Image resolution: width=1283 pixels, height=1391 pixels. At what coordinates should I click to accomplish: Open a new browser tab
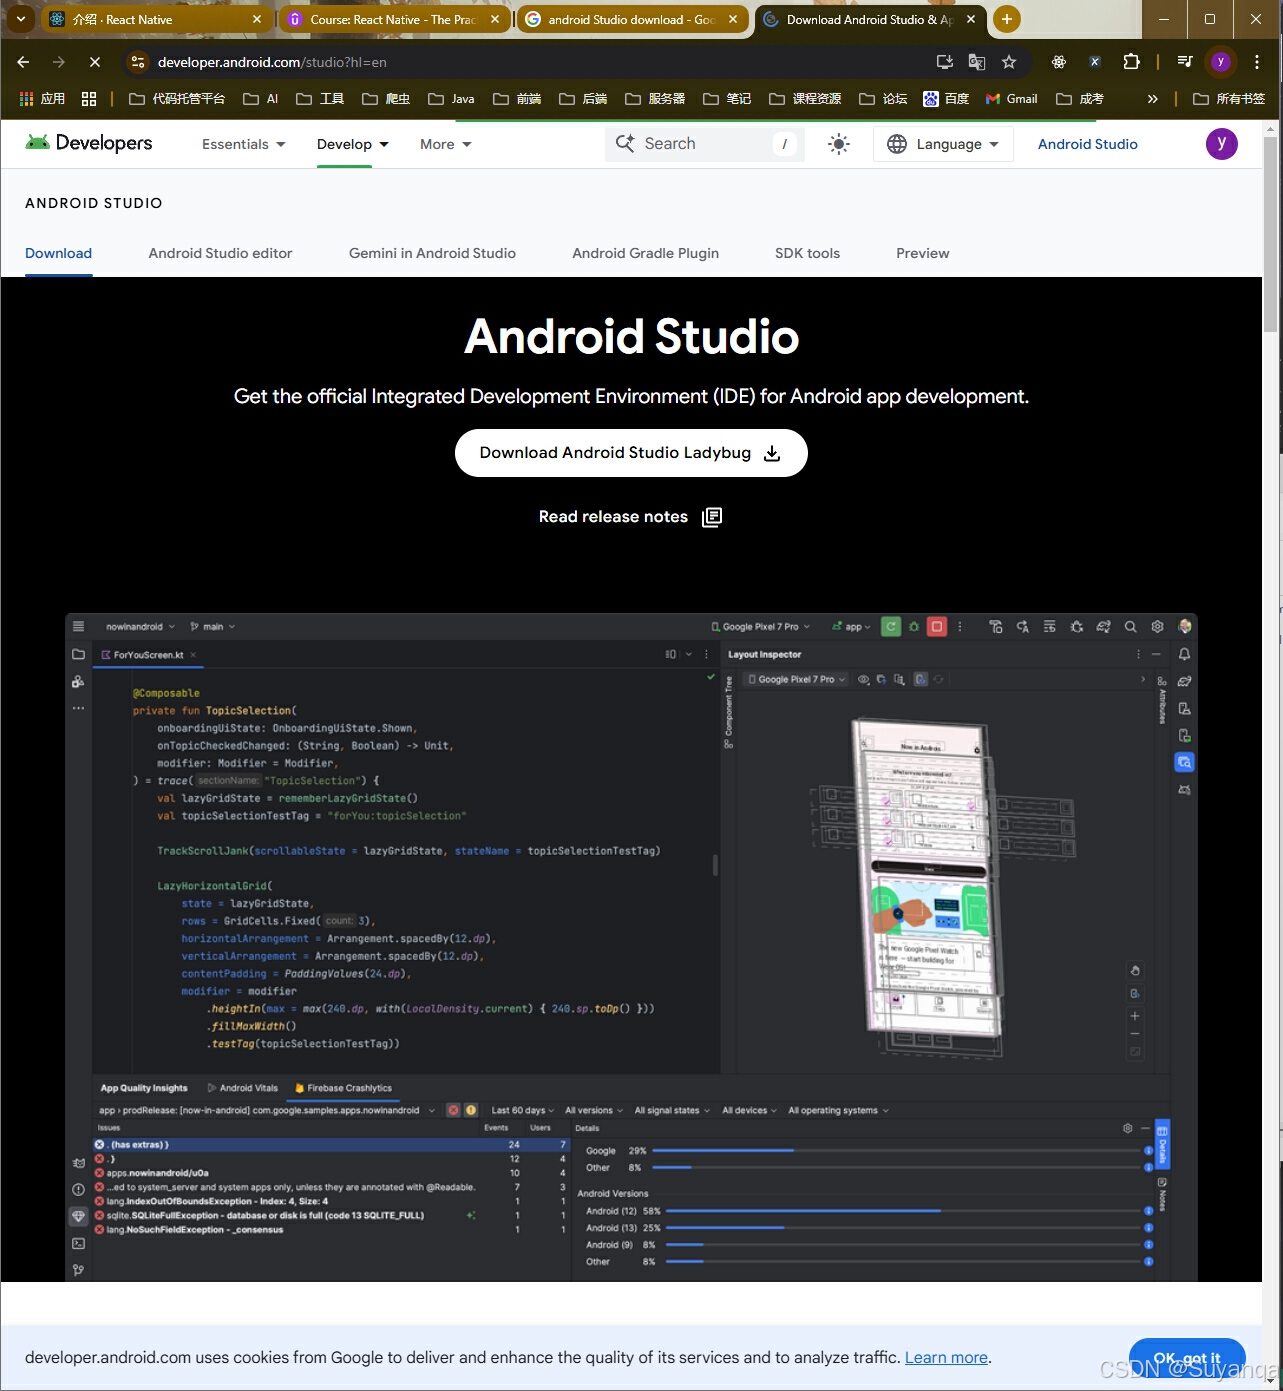[x=1007, y=19]
